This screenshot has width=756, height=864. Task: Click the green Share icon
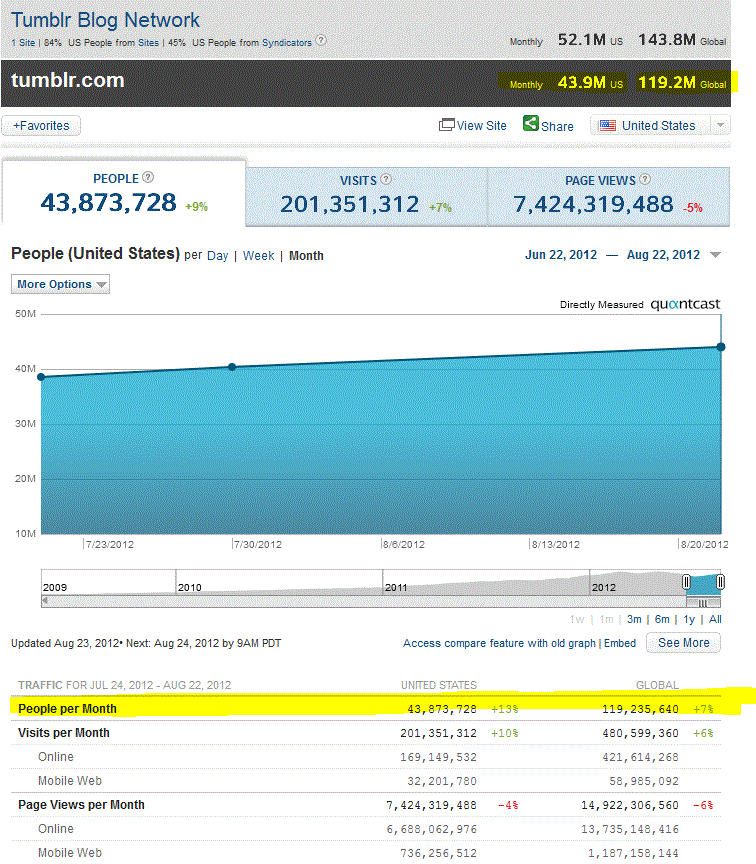point(531,123)
